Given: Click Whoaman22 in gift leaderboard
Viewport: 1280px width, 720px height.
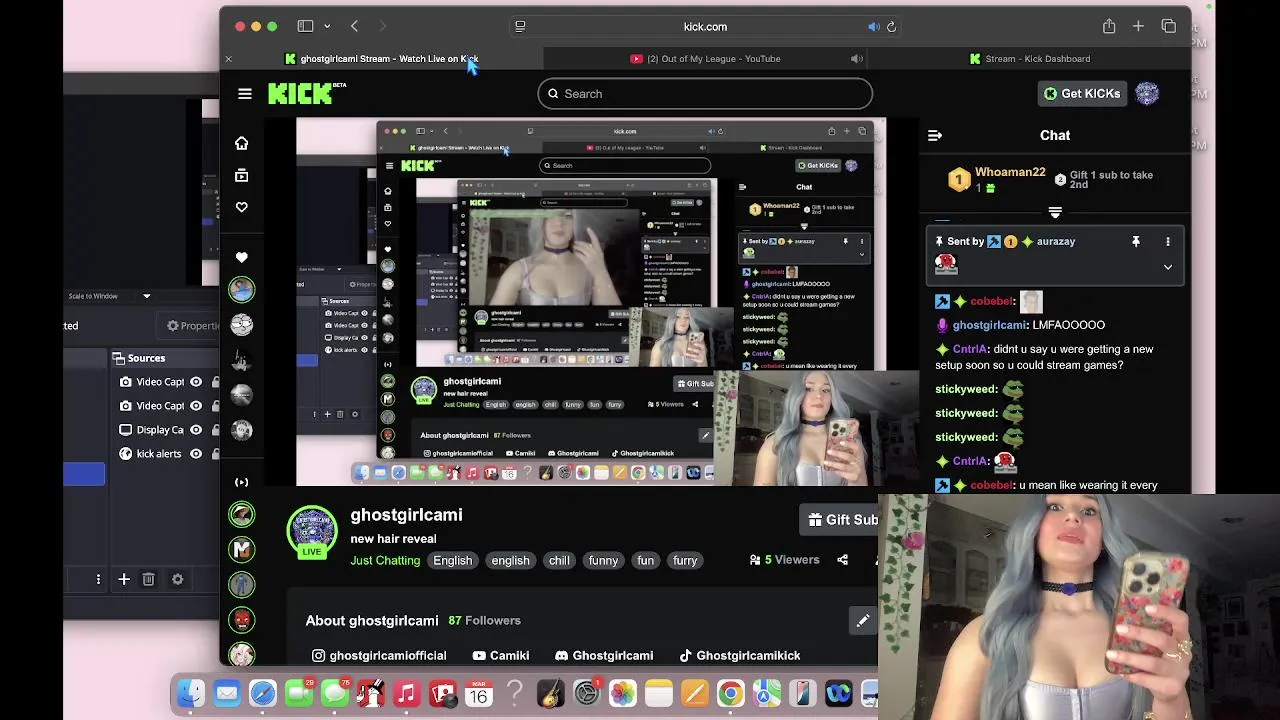Looking at the screenshot, I should click(1010, 172).
